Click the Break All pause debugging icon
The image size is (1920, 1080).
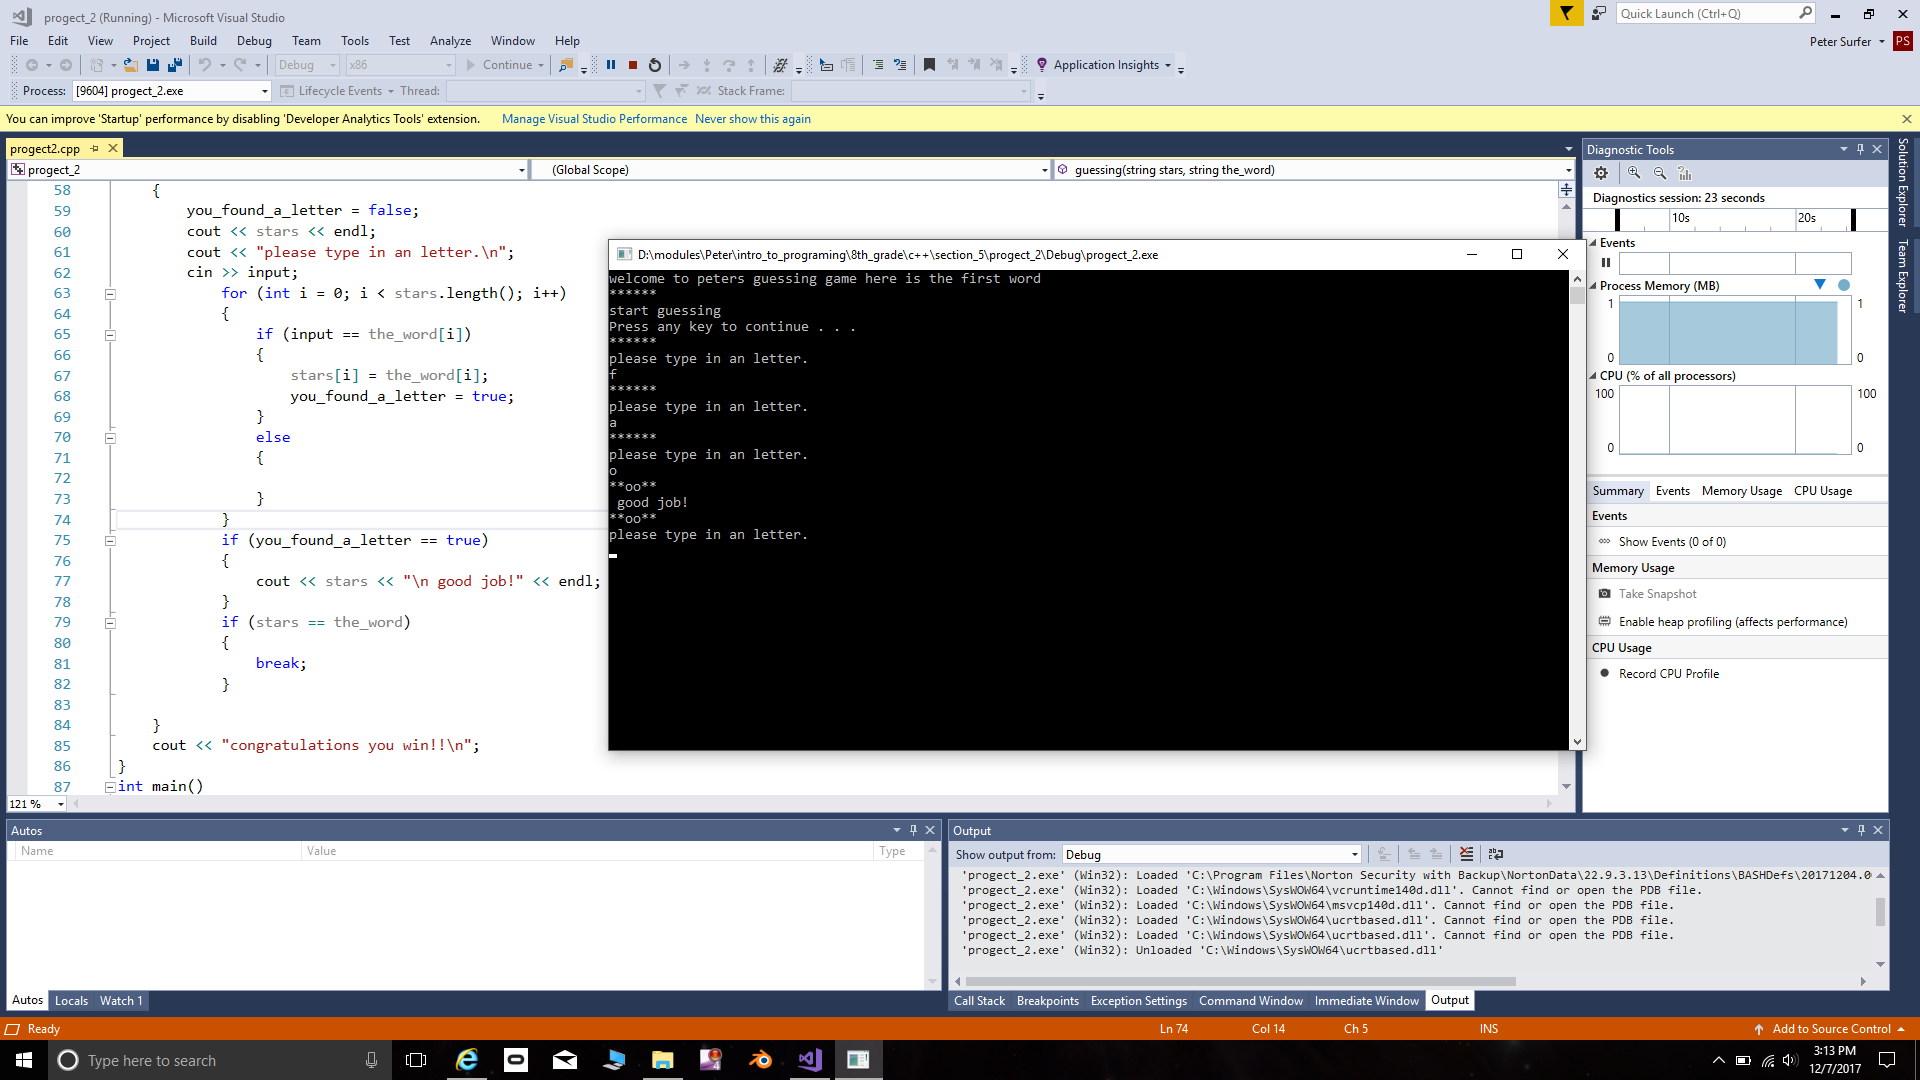pyautogui.click(x=611, y=65)
